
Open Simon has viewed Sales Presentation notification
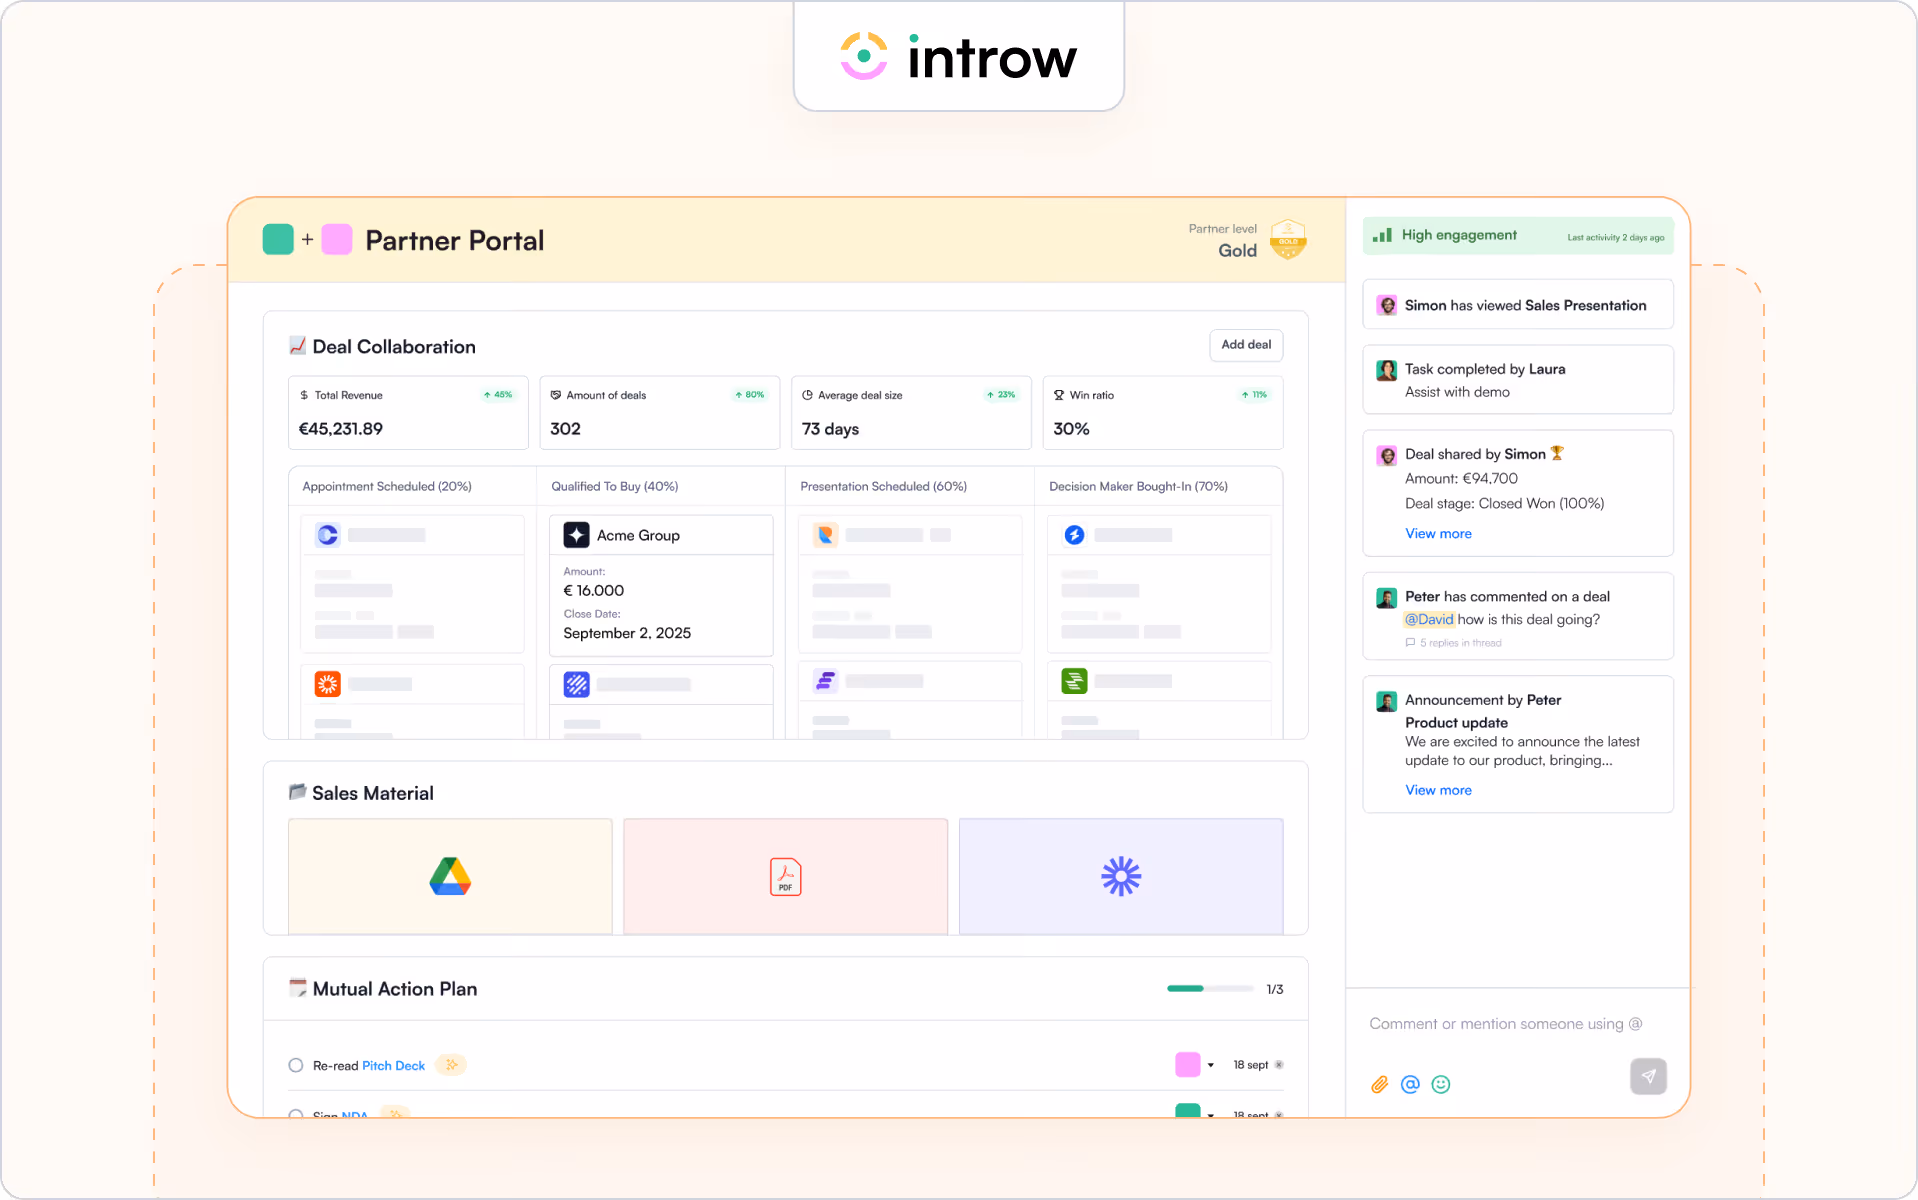pyautogui.click(x=1518, y=305)
